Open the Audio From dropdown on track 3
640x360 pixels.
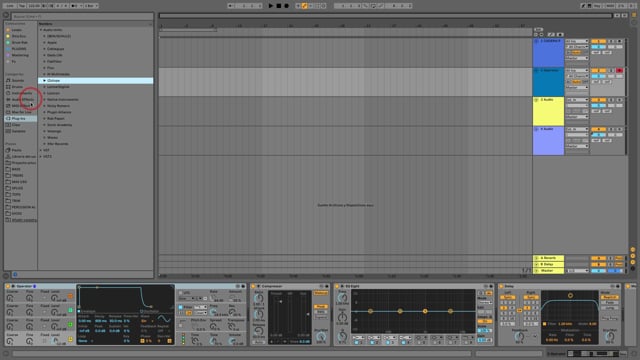point(577,100)
